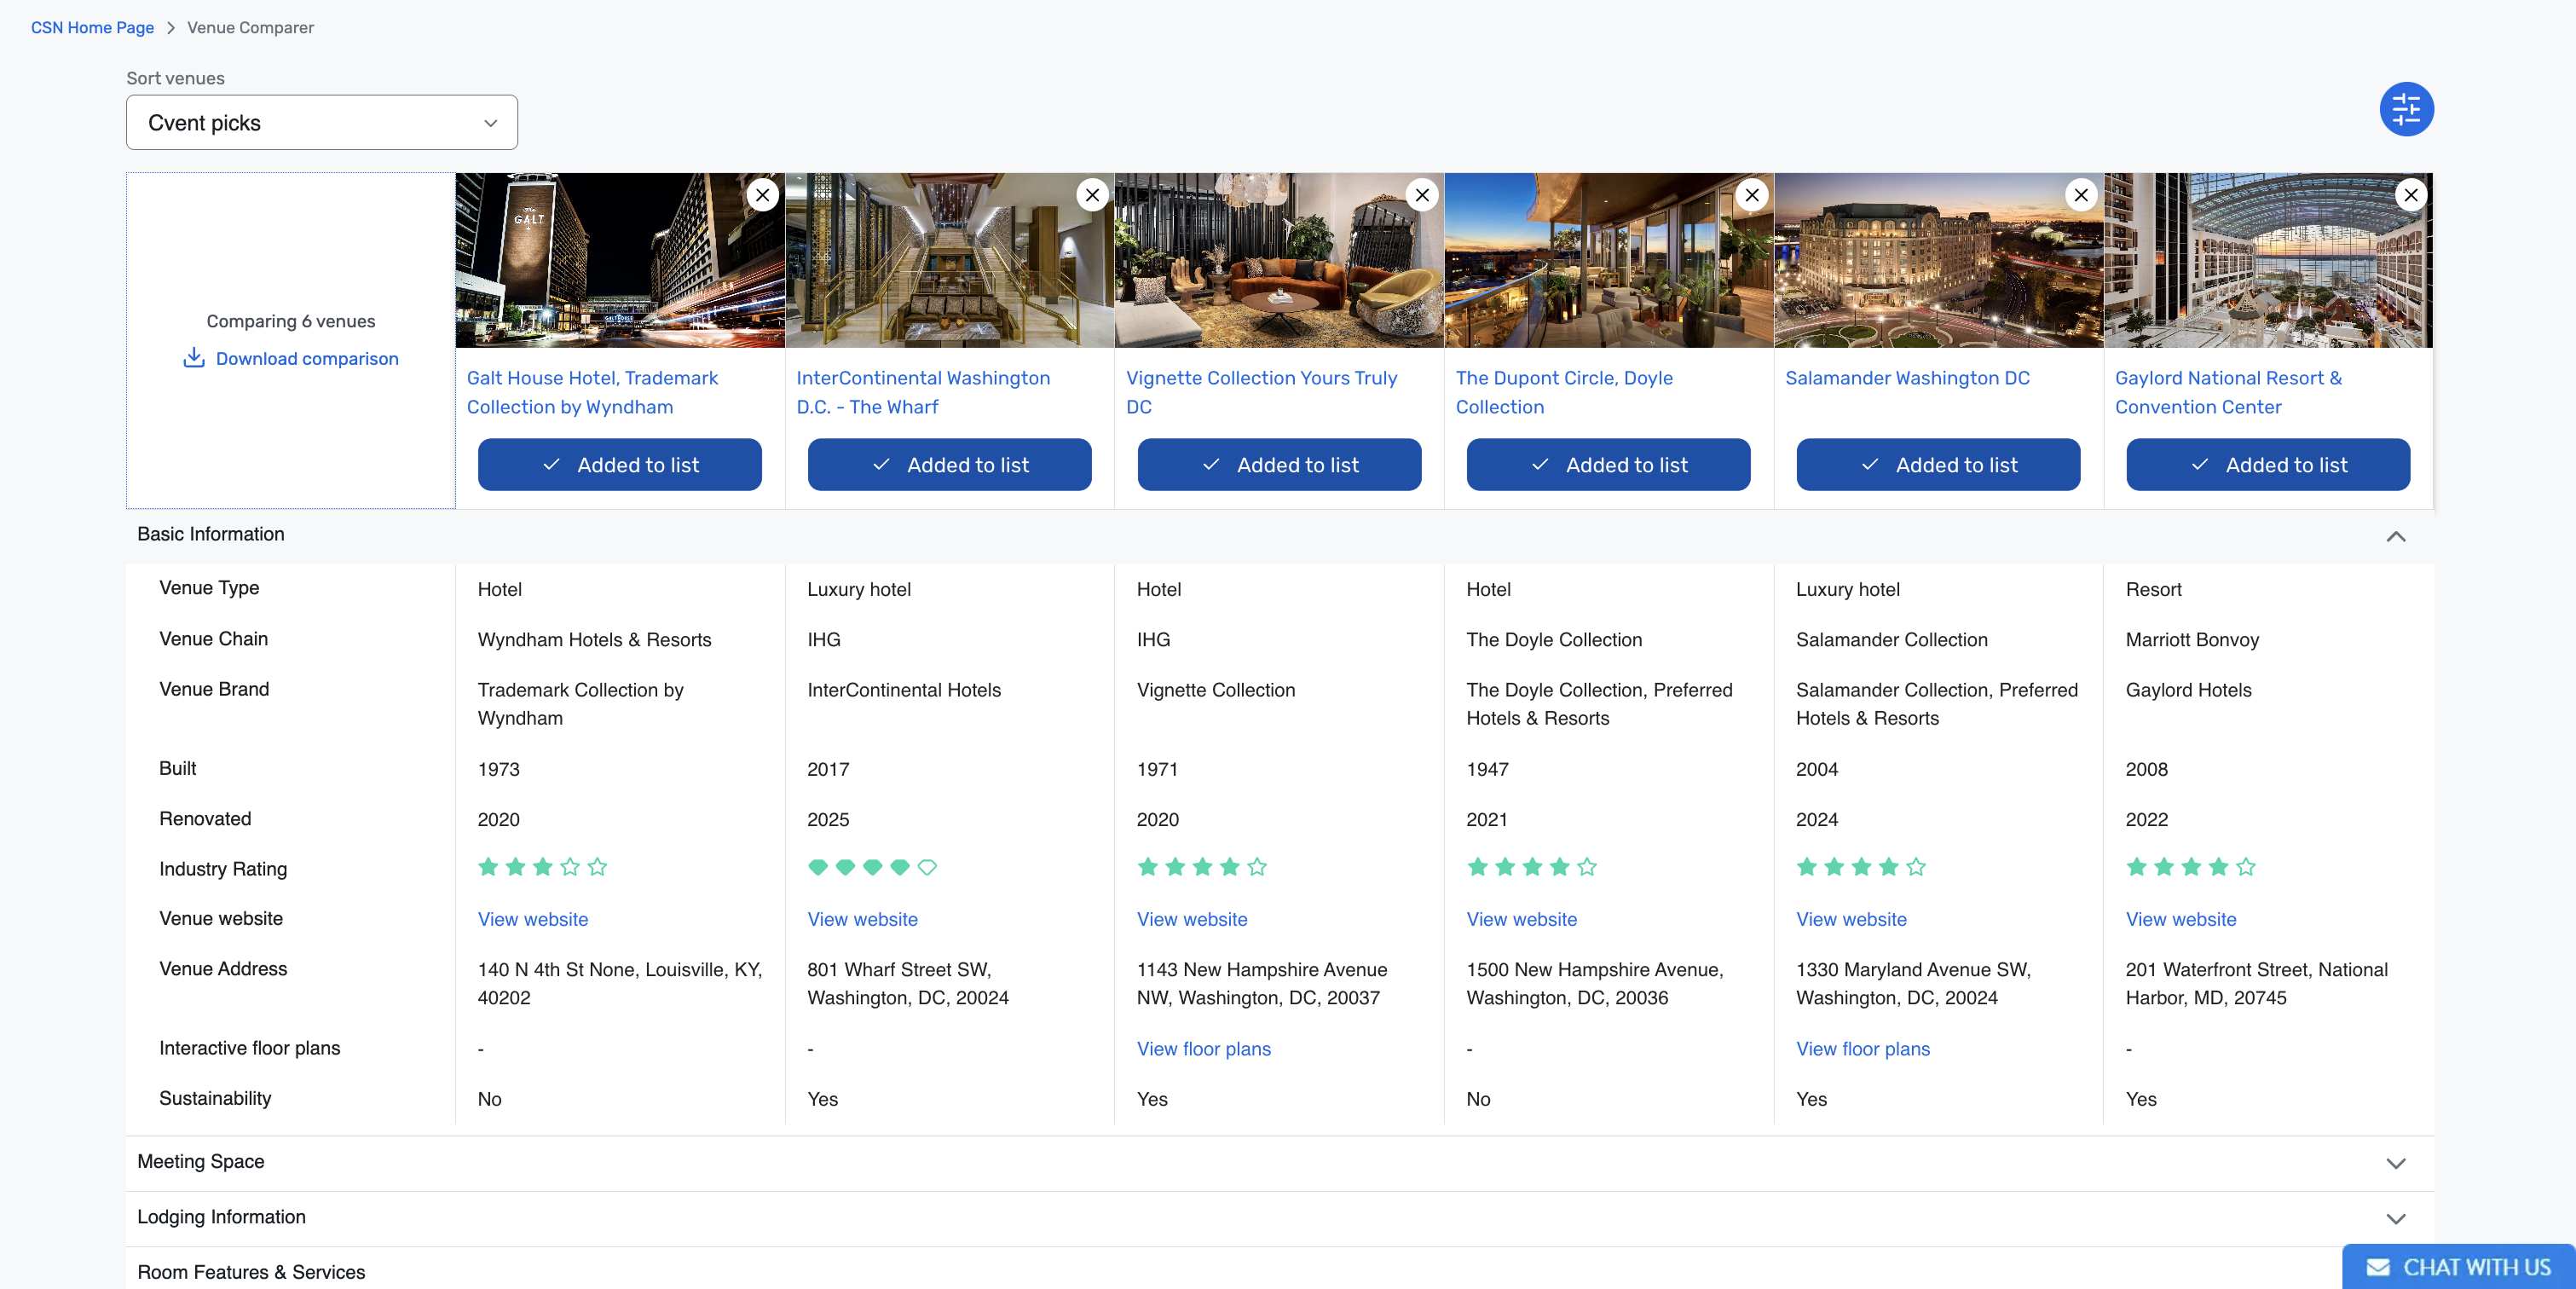Open InterContinental Washington D.C. title link

923,392
